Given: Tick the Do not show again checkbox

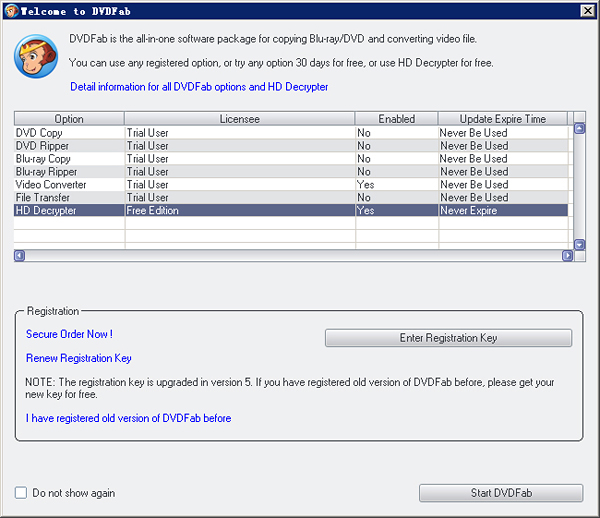Looking at the screenshot, I should pyautogui.click(x=21, y=492).
